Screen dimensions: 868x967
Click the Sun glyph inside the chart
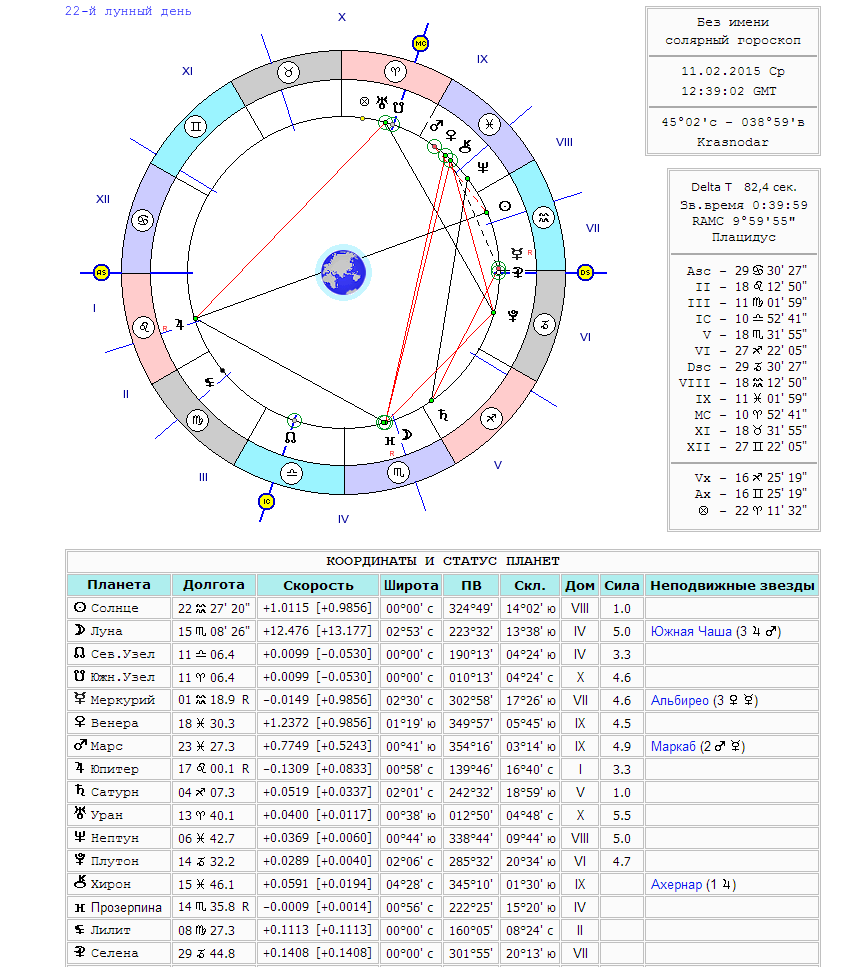click(x=505, y=206)
